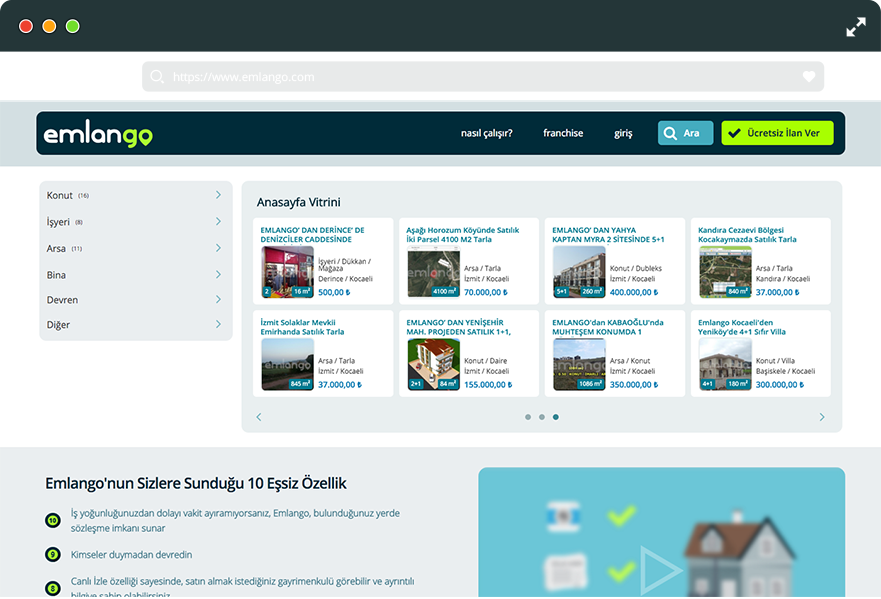Image resolution: width=881 pixels, height=599 pixels.
Task: Open the Kandıra Cezaevi Bölgesi listing title
Action: [x=747, y=234]
